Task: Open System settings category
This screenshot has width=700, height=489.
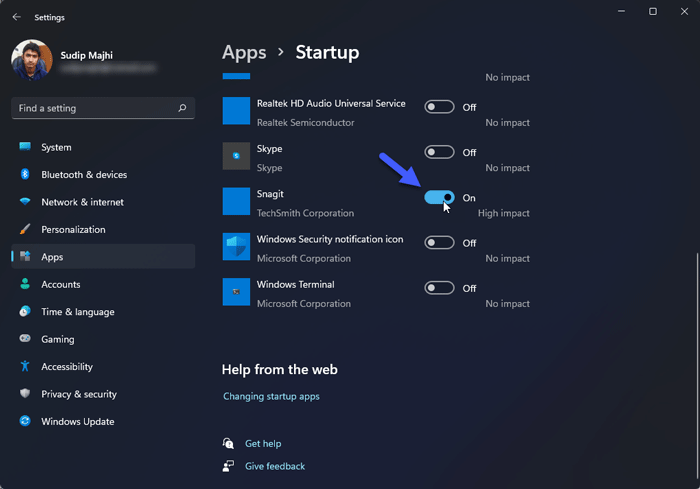Action: point(103,147)
